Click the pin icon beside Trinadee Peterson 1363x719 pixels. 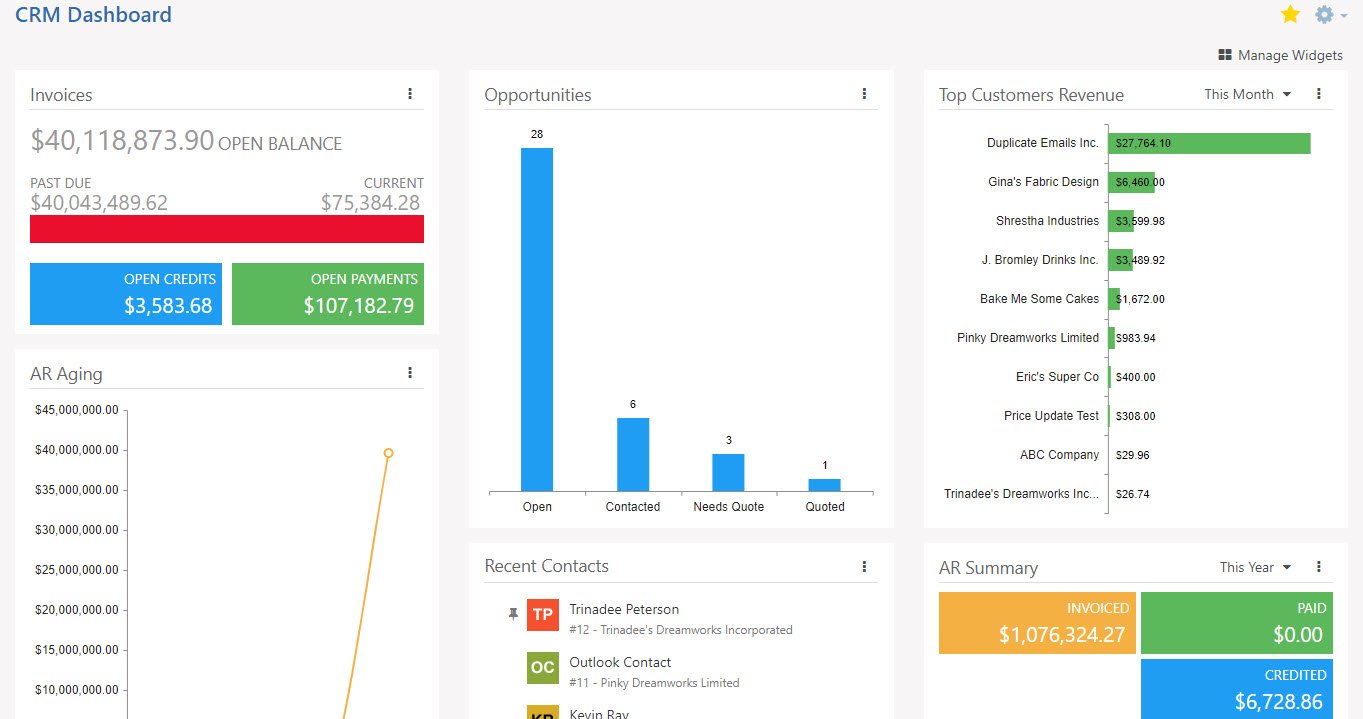pos(513,614)
